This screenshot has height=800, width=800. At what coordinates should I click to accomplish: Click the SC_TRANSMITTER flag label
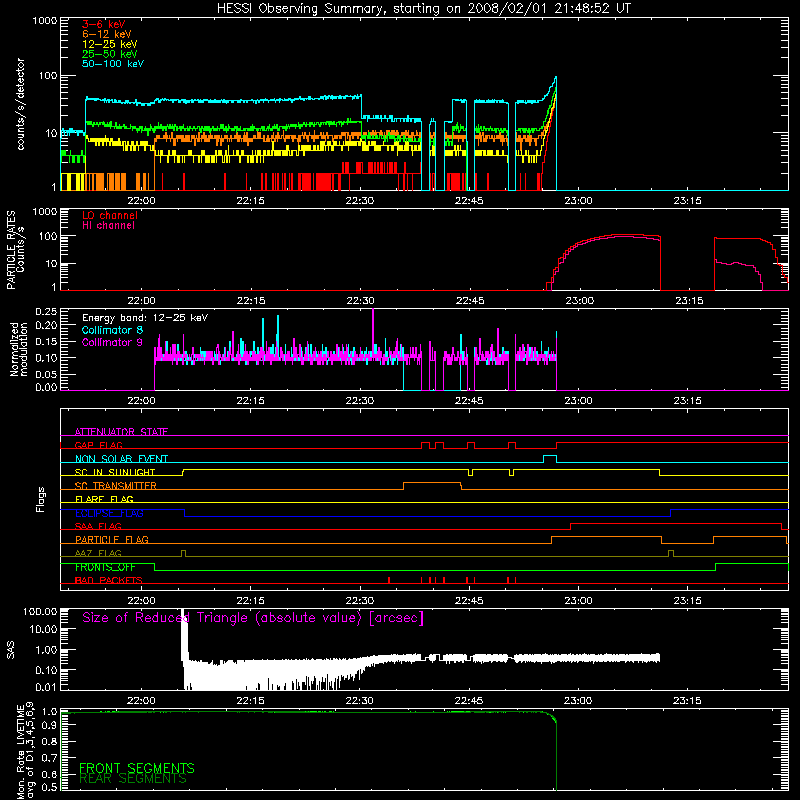coord(116,486)
